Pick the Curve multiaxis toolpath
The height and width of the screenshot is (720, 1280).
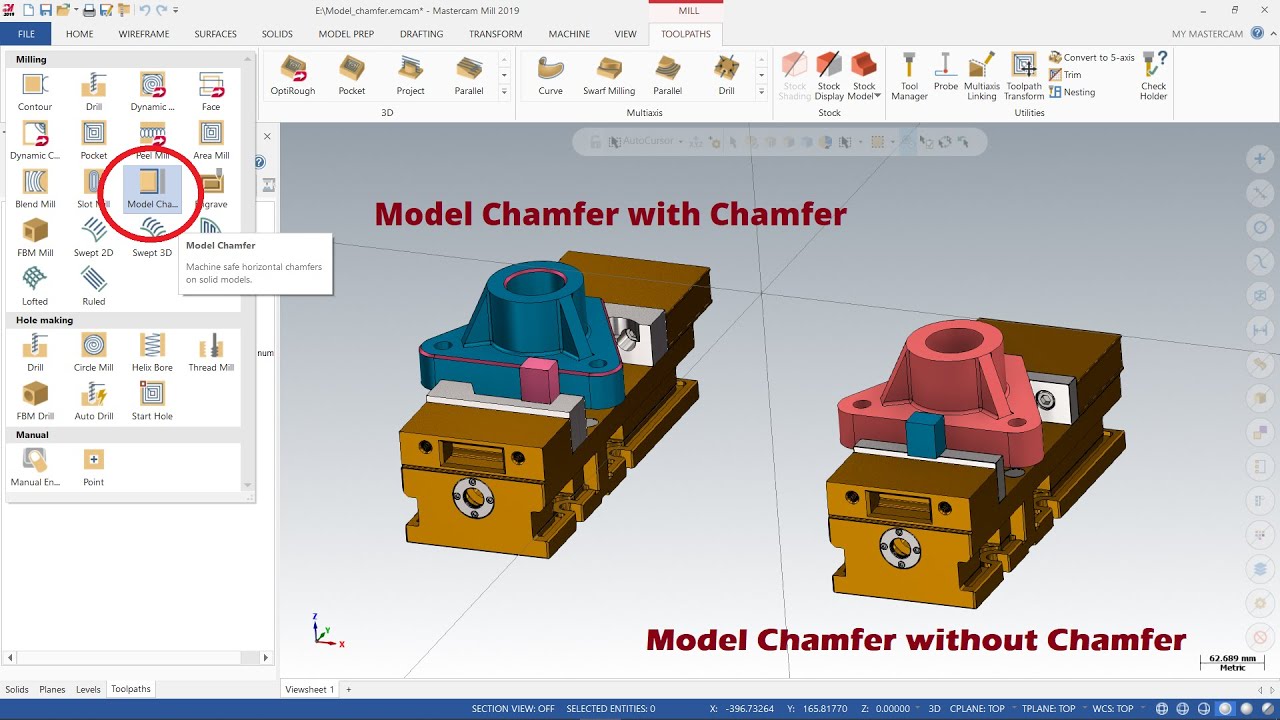point(550,75)
